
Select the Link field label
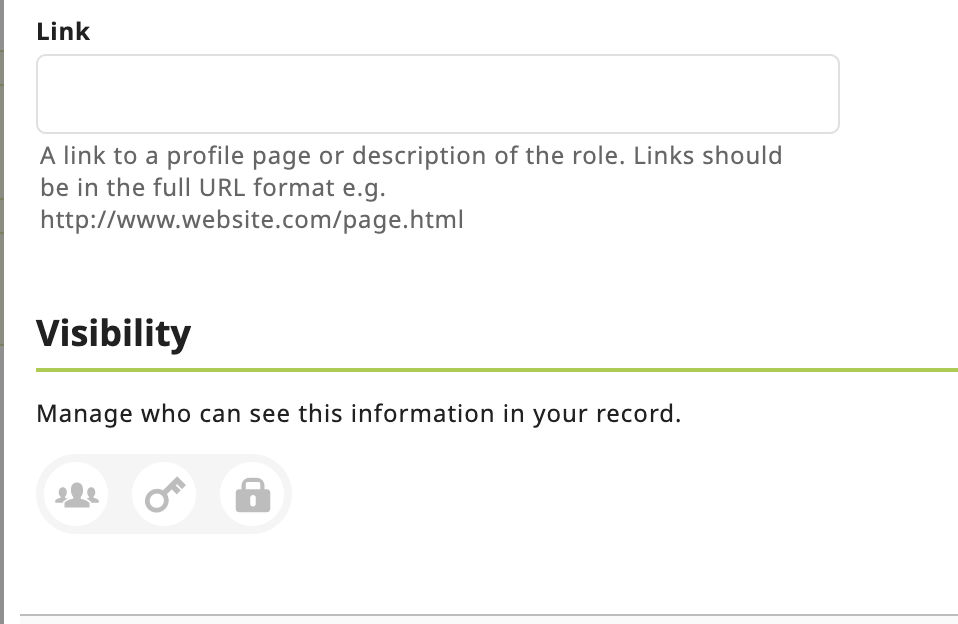(62, 31)
